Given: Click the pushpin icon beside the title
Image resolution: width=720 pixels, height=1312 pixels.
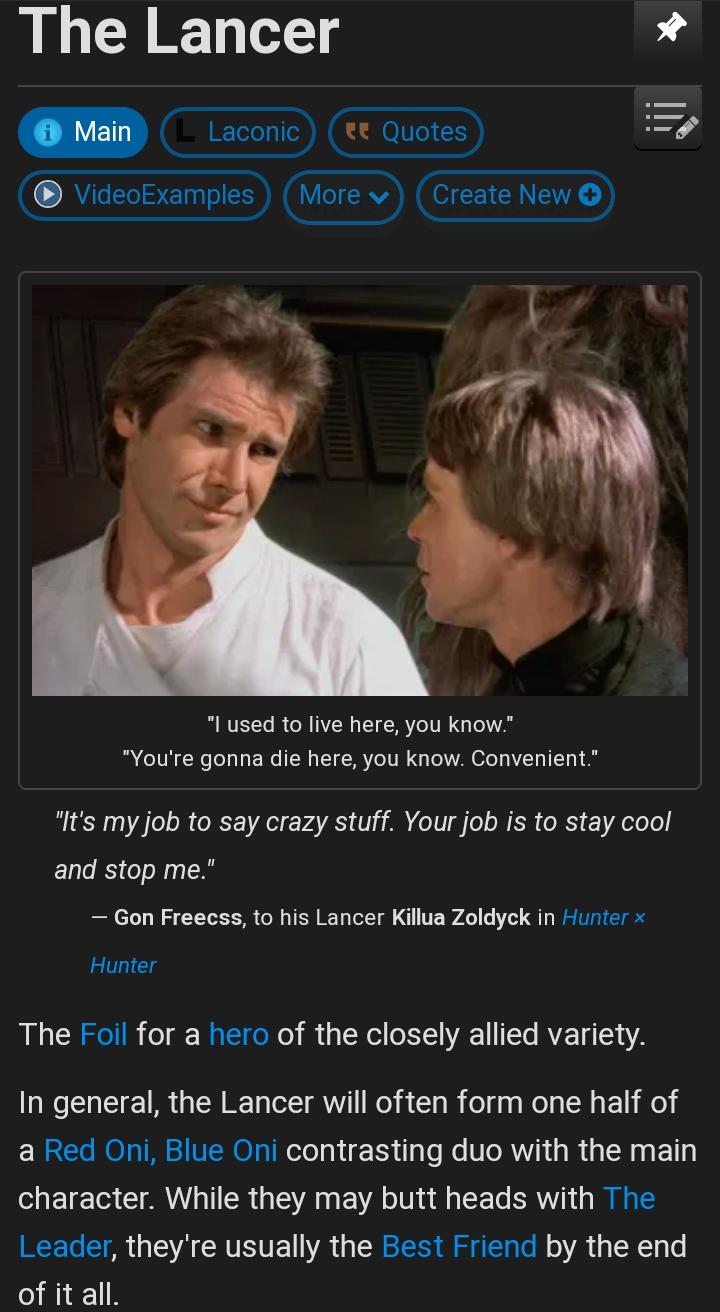Looking at the screenshot, I should 669,29.
